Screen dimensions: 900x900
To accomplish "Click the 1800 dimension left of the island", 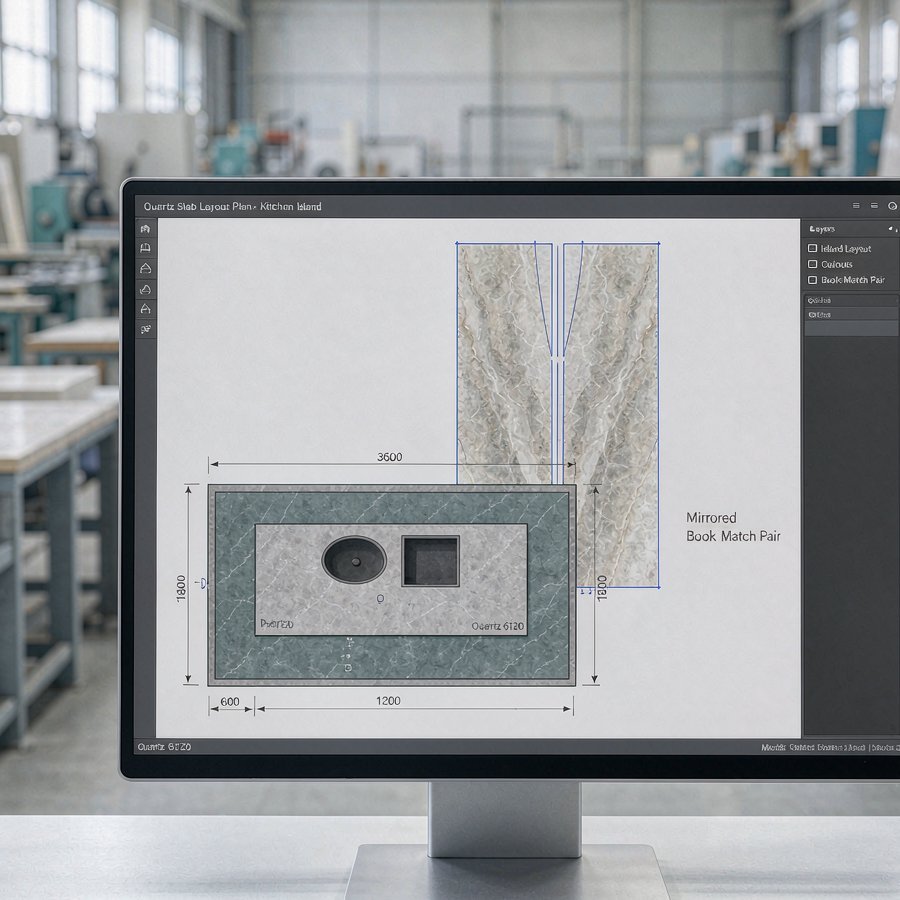I will point(181,588).
